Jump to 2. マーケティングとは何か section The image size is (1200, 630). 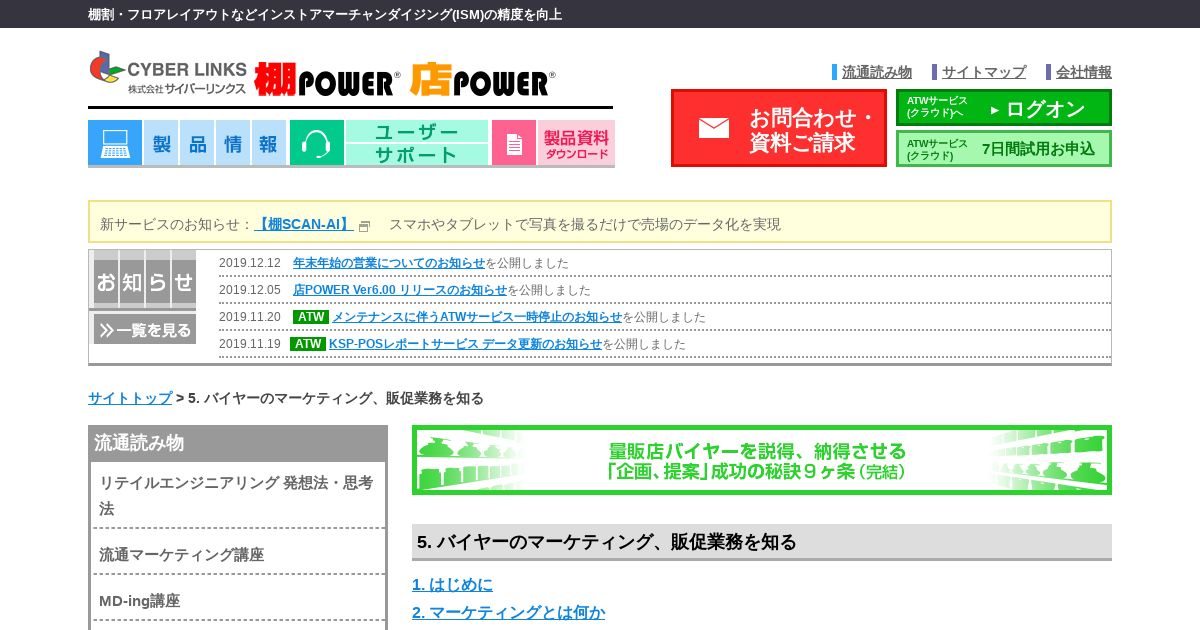pos(508,612)
